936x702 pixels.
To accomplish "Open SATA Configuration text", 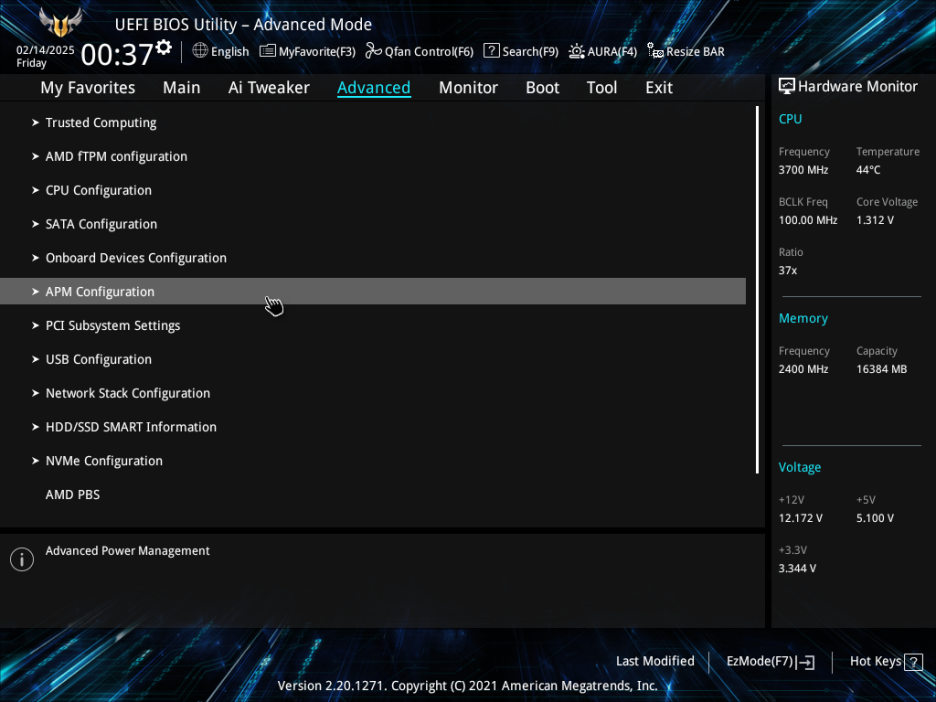I will pyautogui.click(x=101, y=224).
